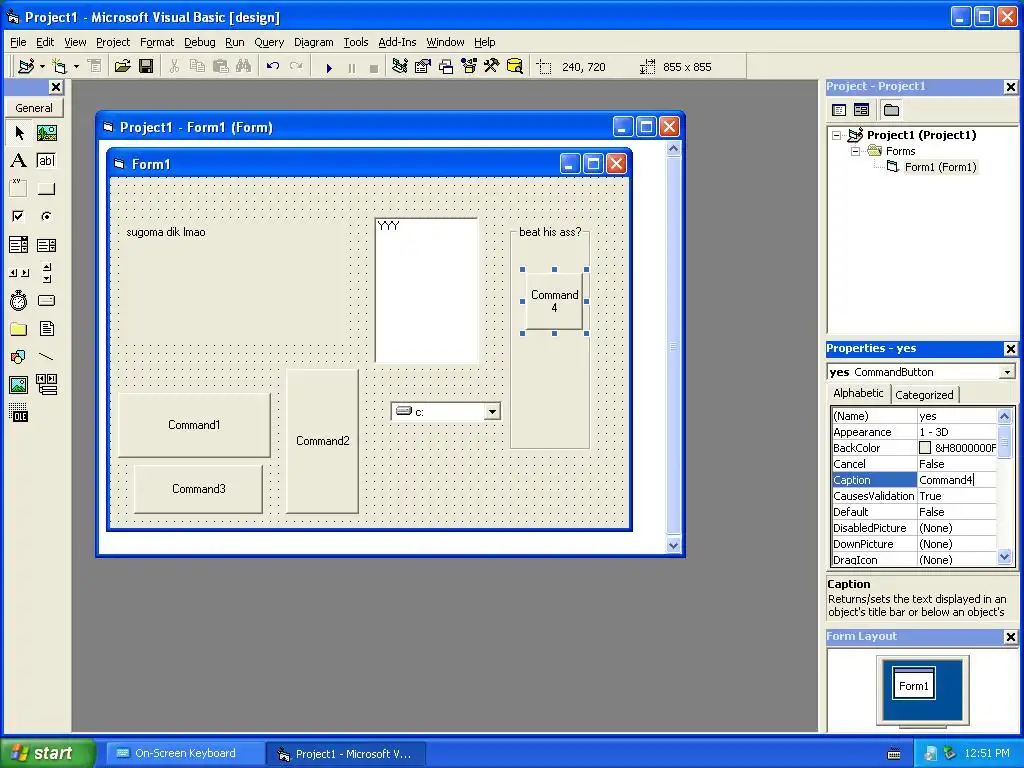Select the HScrollBar control tool

(19, 273)
